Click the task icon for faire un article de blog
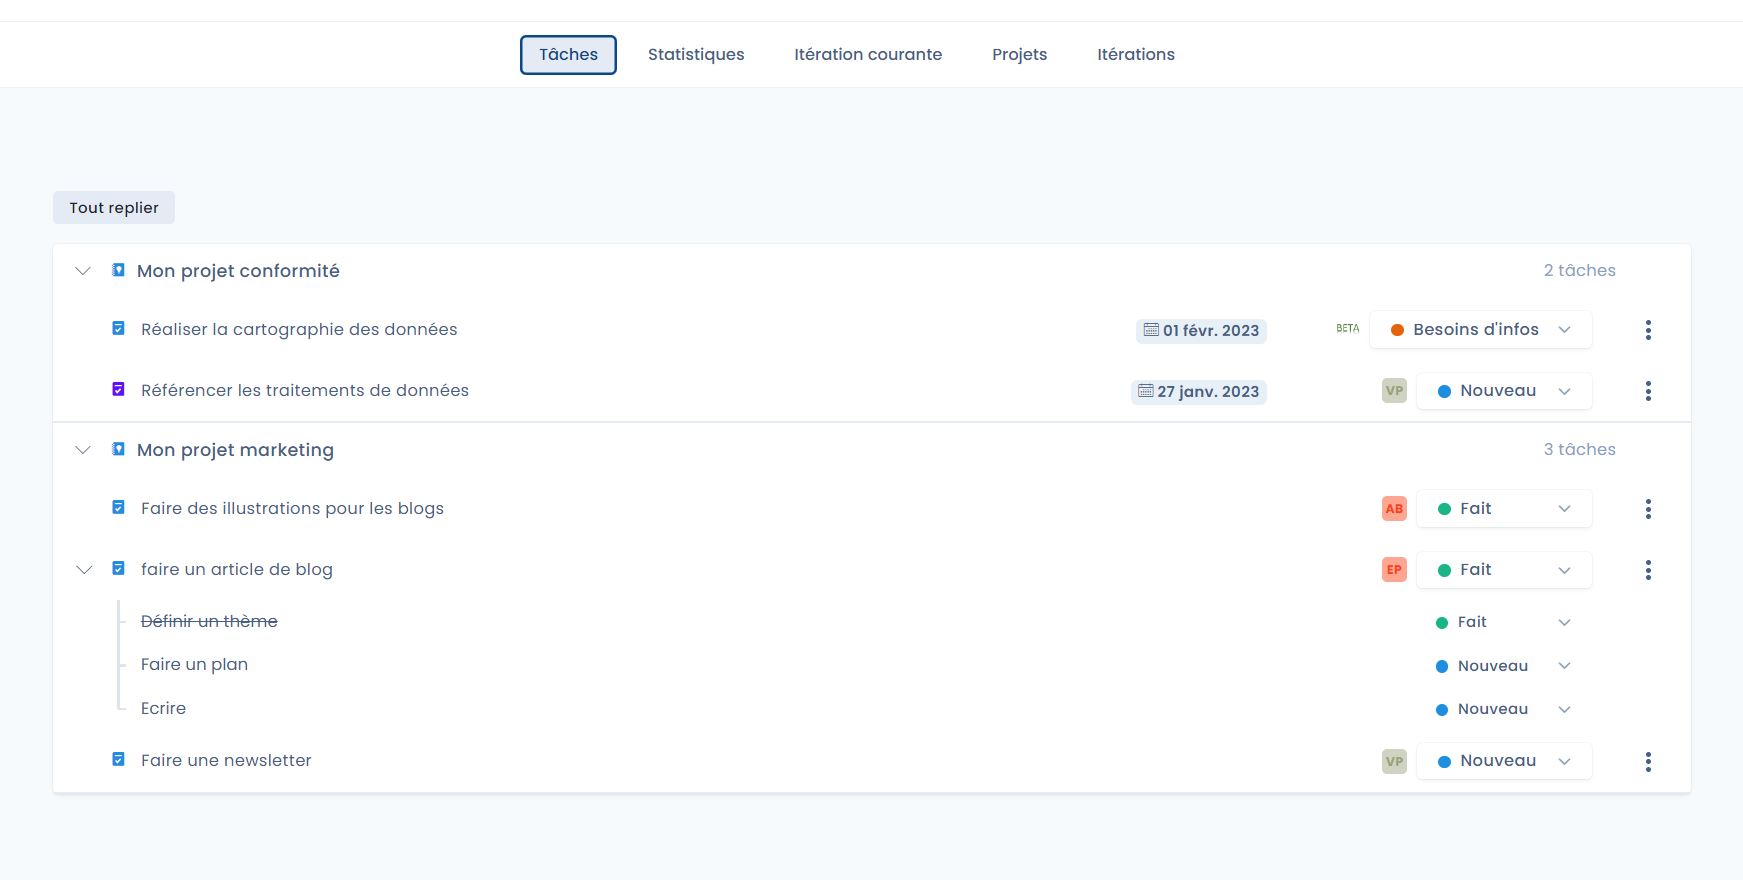Image resolution: width=1743 pixels, height=880 pixels. point(118,568)
